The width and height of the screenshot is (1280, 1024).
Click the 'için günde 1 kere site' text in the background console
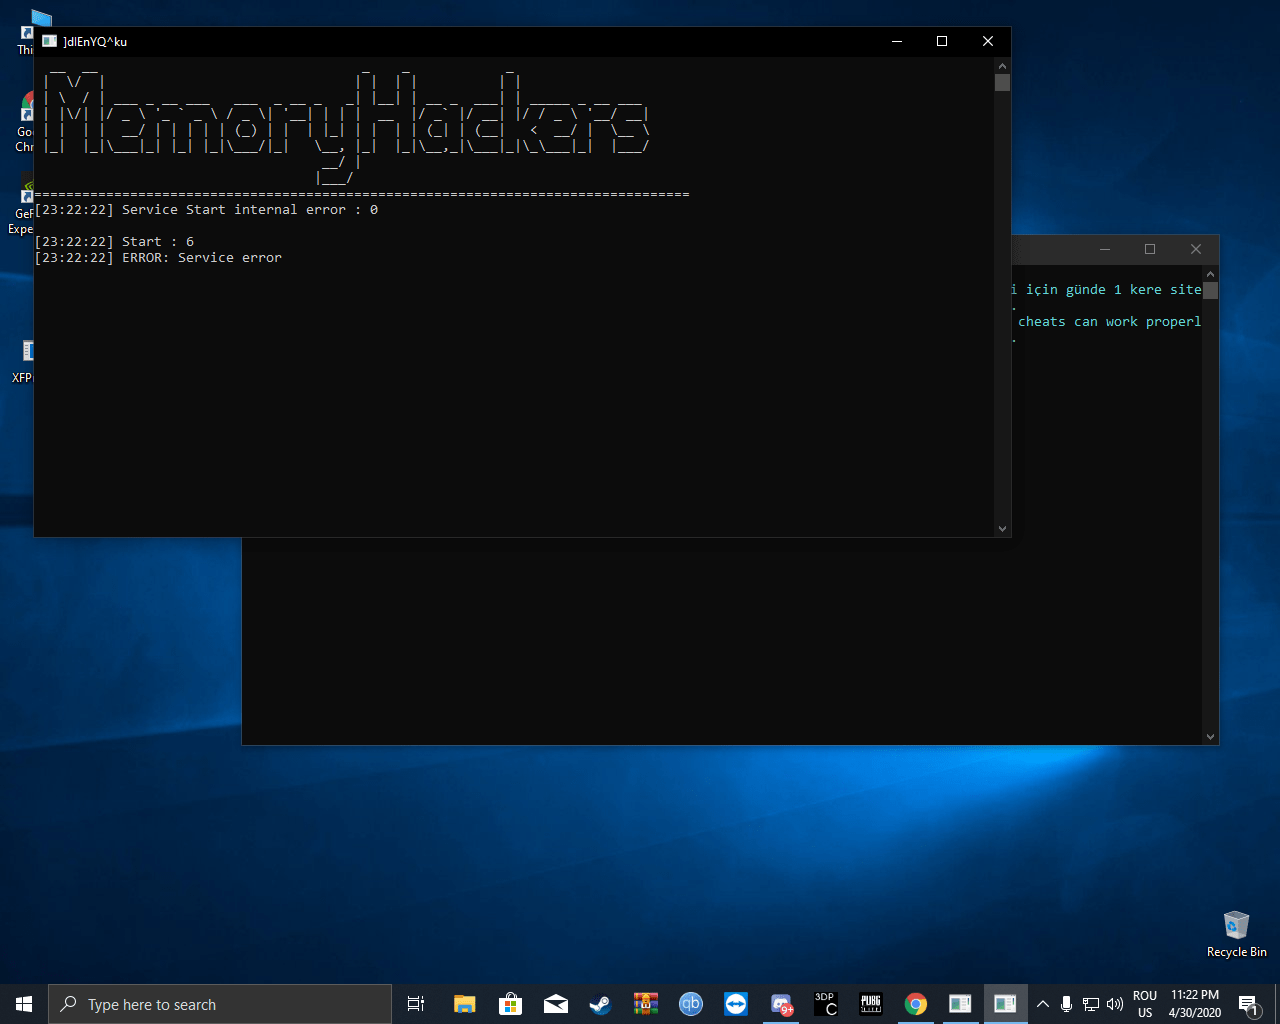point(1114,290)
